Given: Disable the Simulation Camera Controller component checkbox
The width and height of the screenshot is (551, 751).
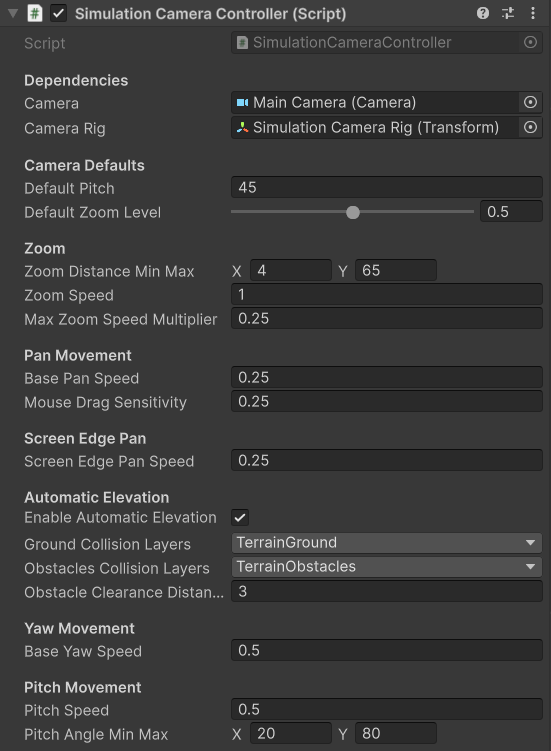Looking at the screenshot, I should pos(58,13).
